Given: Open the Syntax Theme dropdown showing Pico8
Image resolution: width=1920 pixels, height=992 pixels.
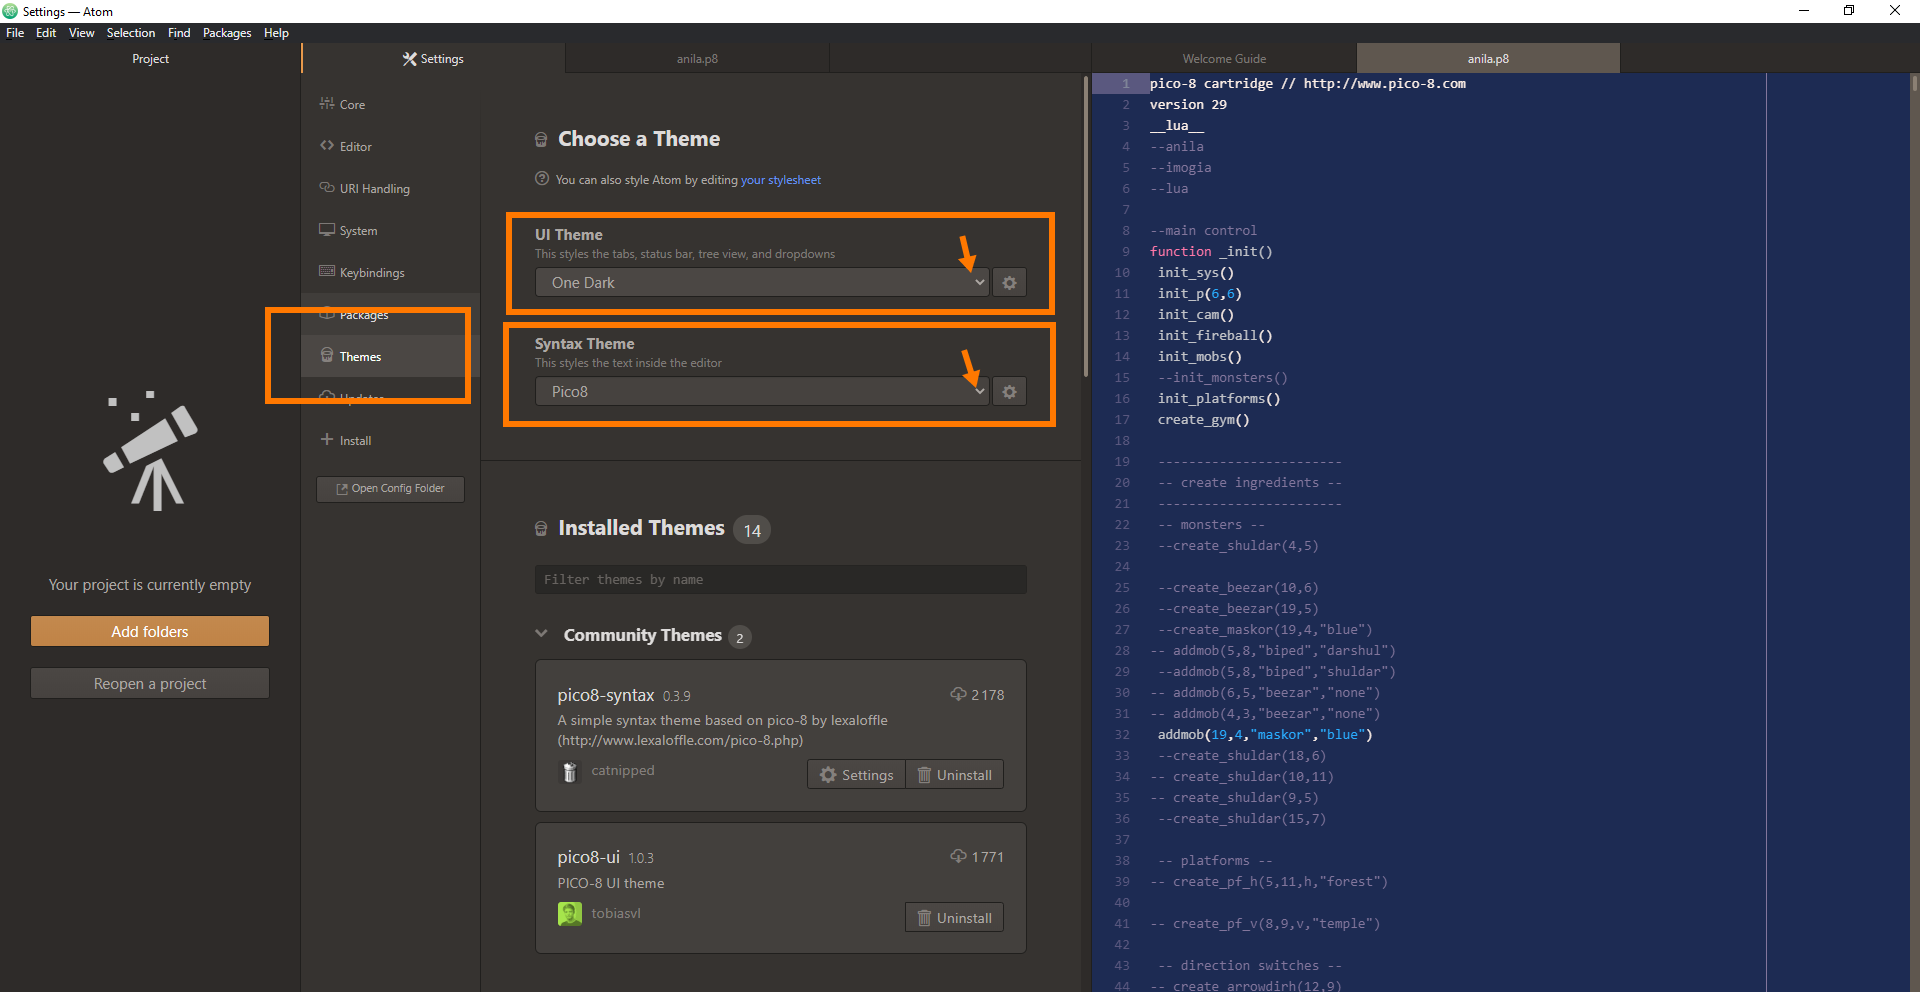Looking at the screenshot, I should point(762,392).
